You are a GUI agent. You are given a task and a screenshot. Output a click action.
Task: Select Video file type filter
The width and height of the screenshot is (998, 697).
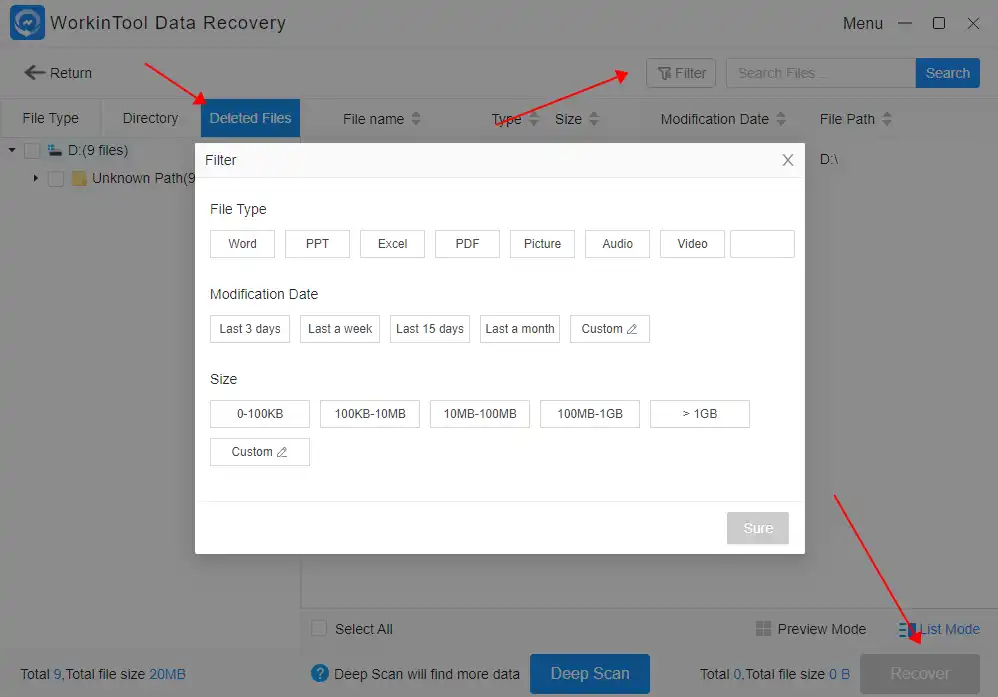point(692,244)
